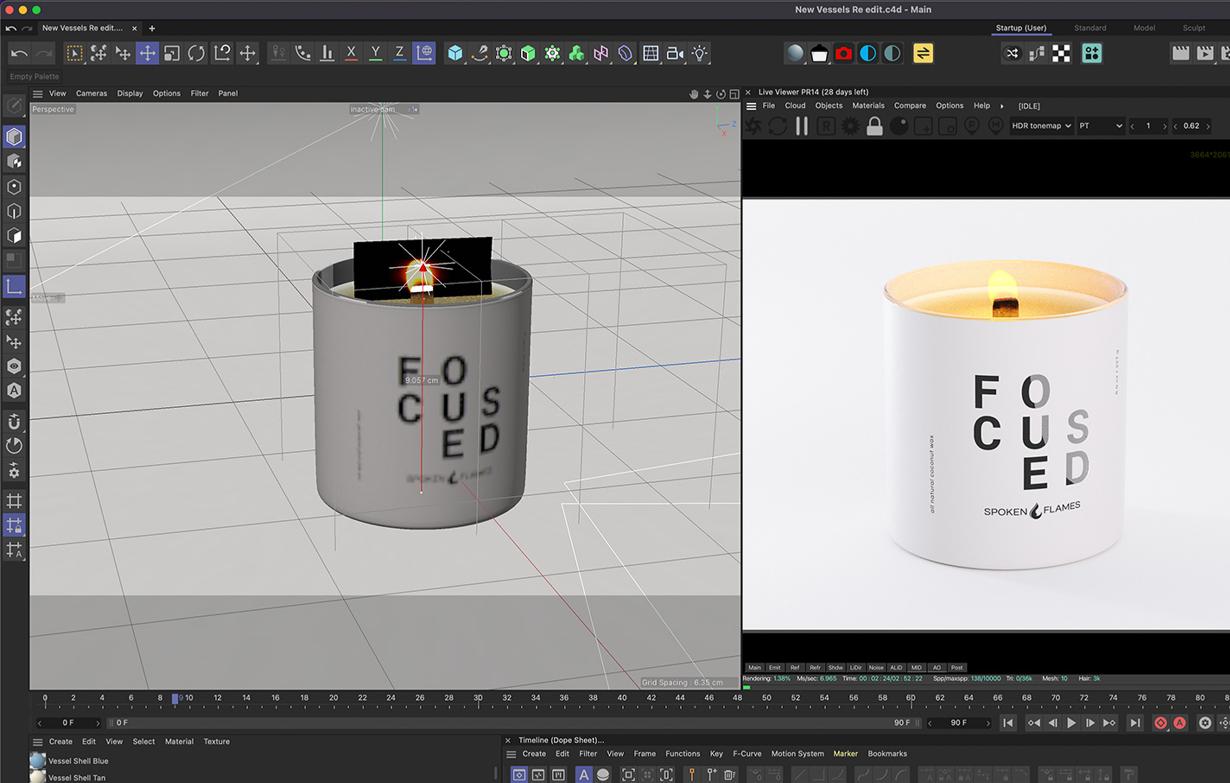1230x783 pixels.
Task: Restart Live Viewer render refresh icon
Action: [777, 126]
